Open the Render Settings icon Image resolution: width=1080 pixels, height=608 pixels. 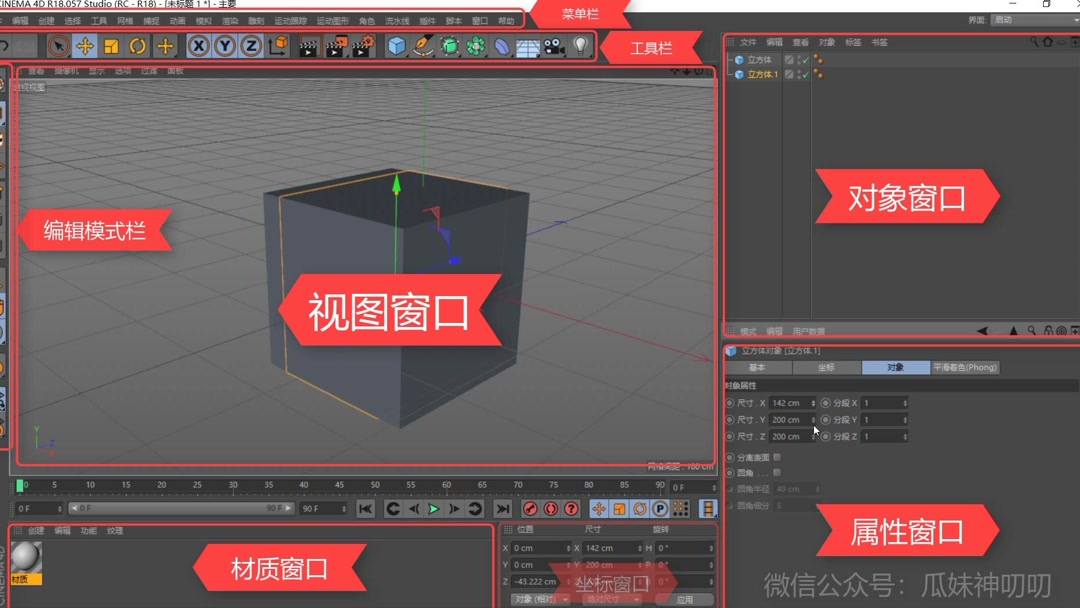362,46
